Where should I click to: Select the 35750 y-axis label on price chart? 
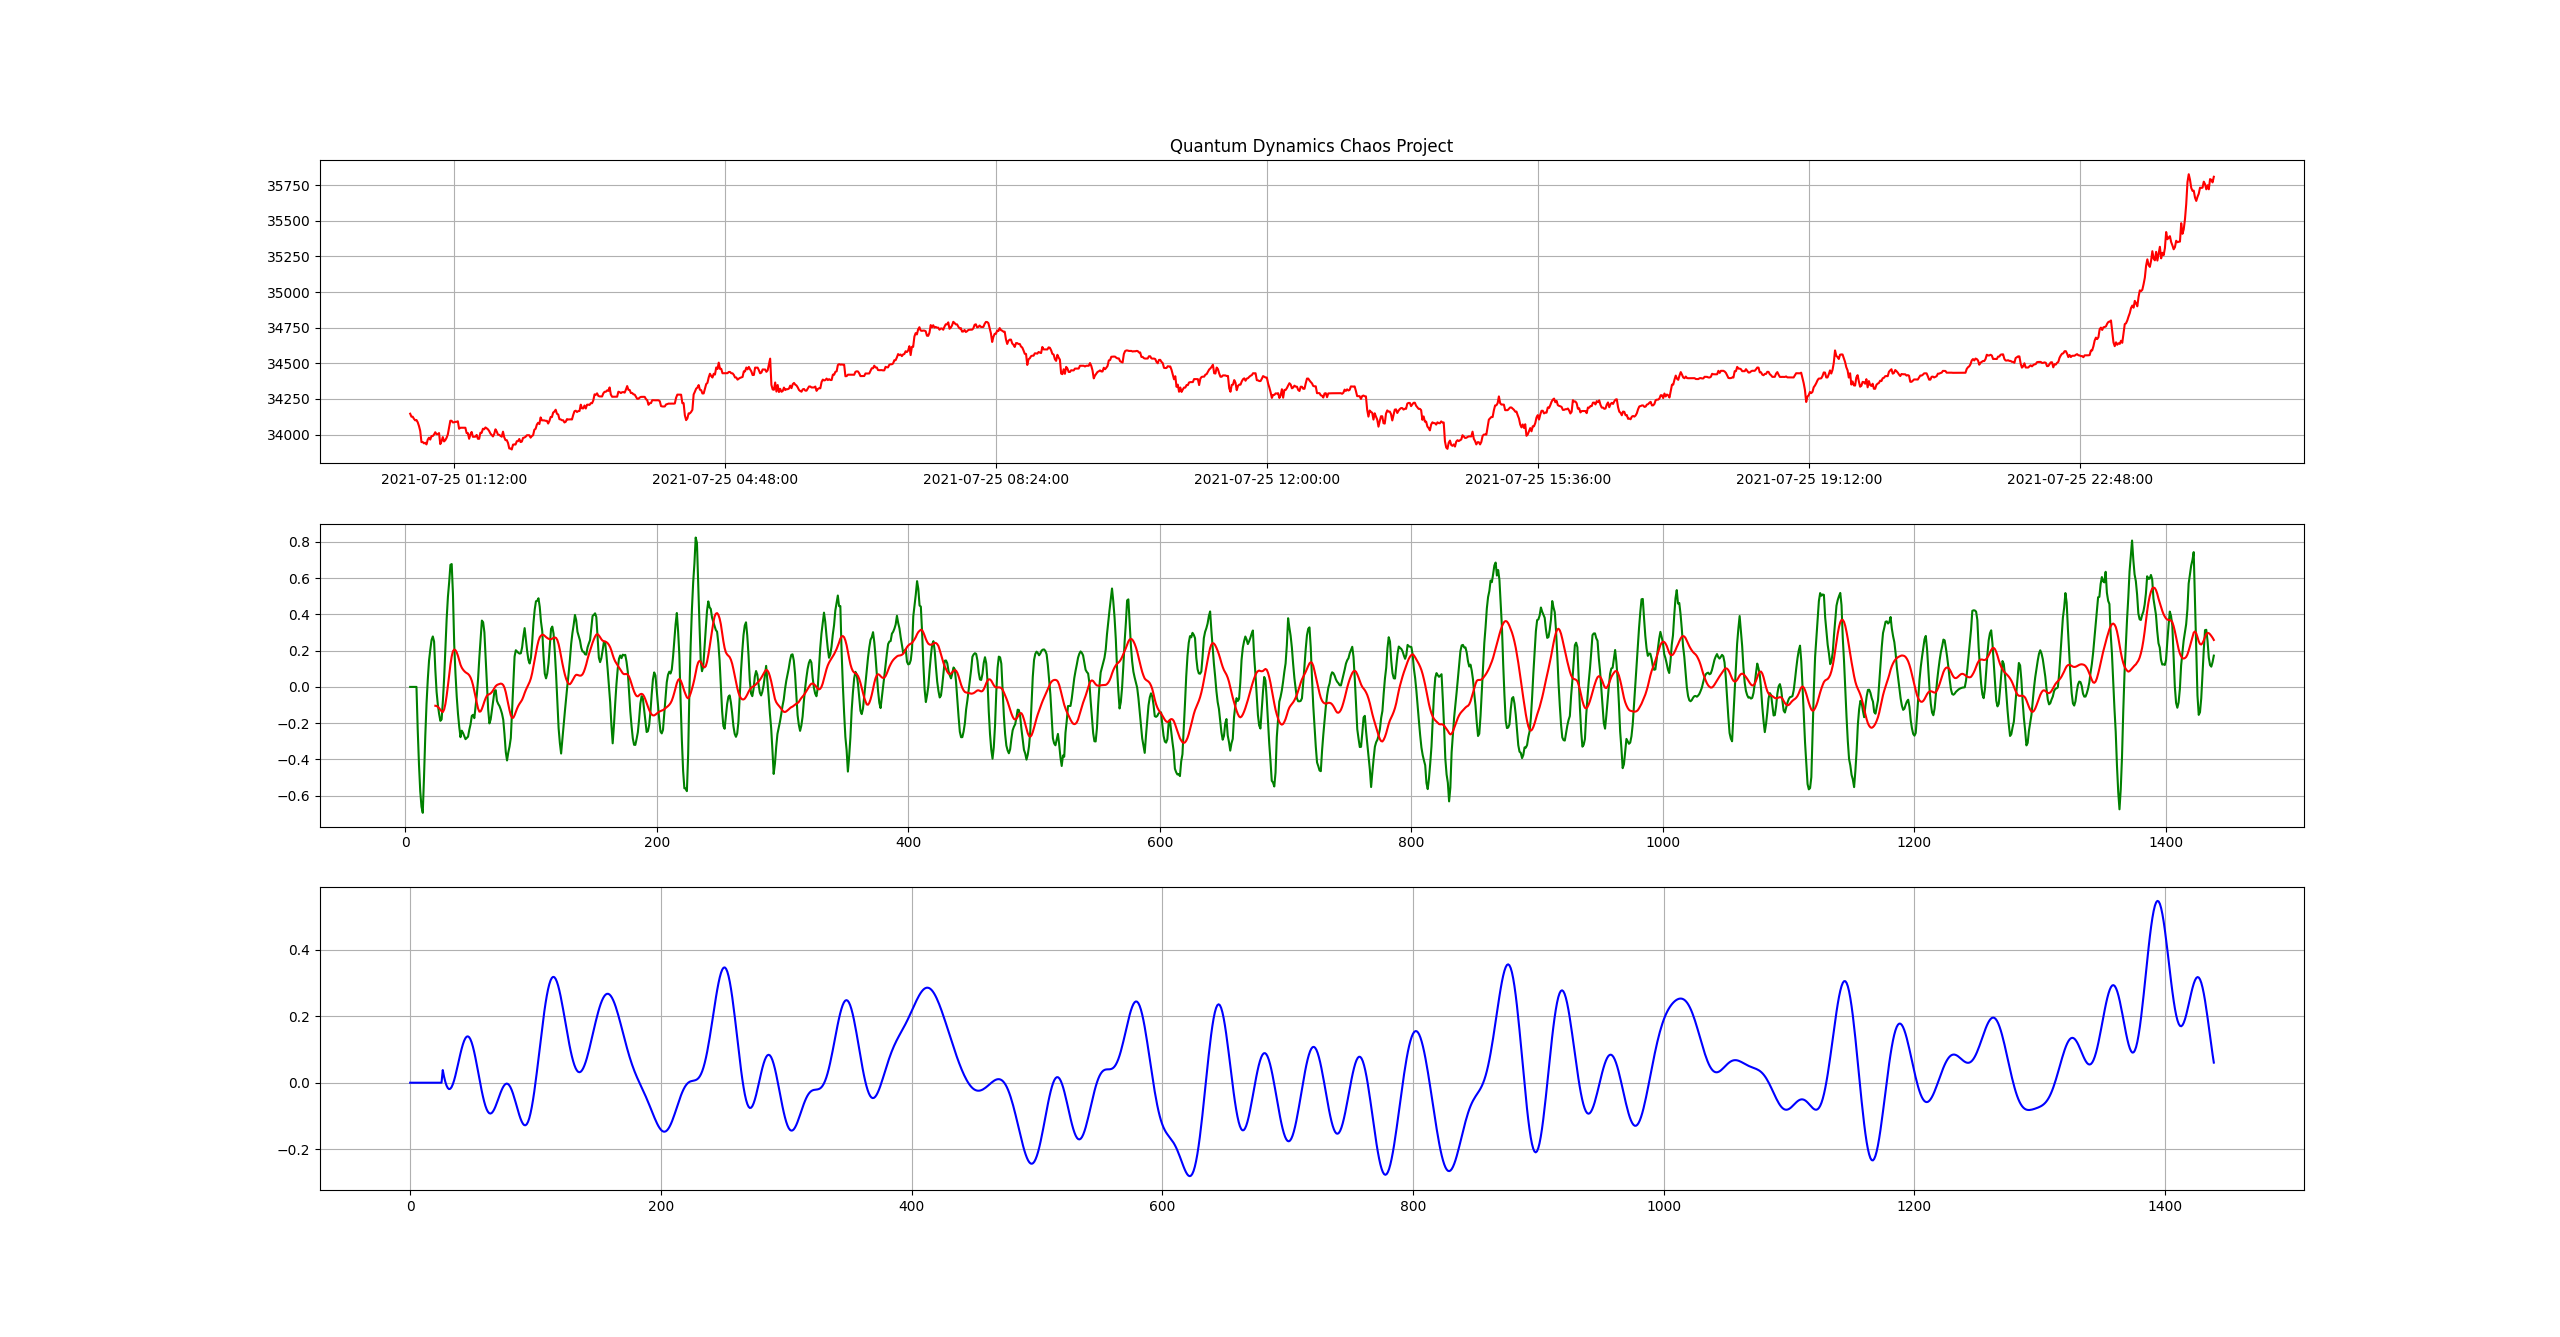[x=288, y=186]
